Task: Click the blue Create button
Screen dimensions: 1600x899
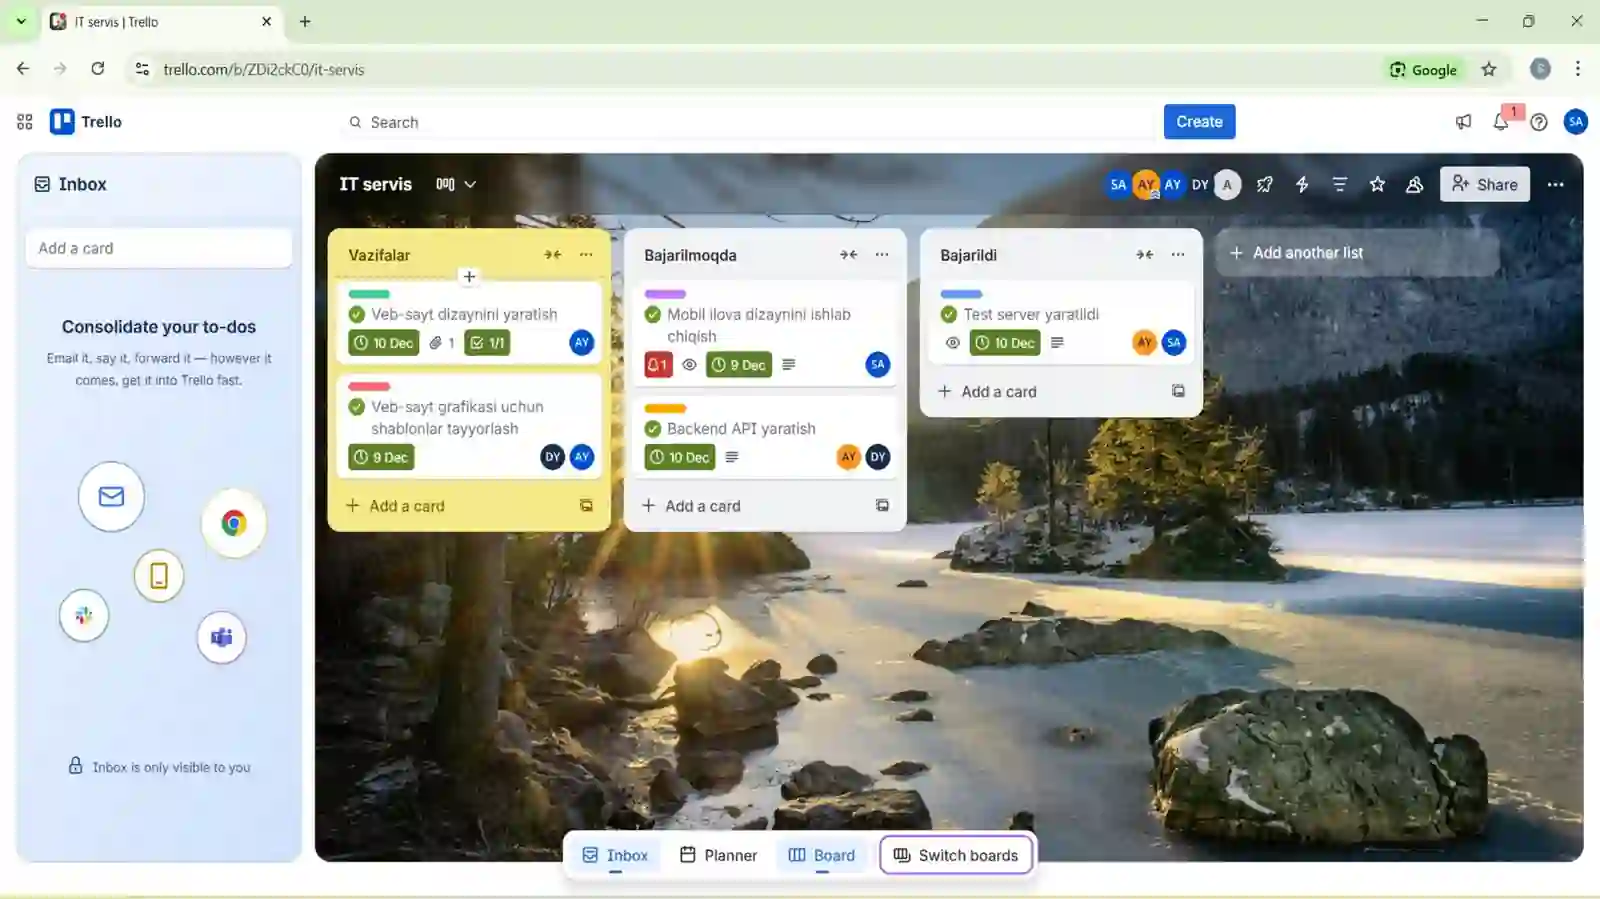Action: (1199, 122)
